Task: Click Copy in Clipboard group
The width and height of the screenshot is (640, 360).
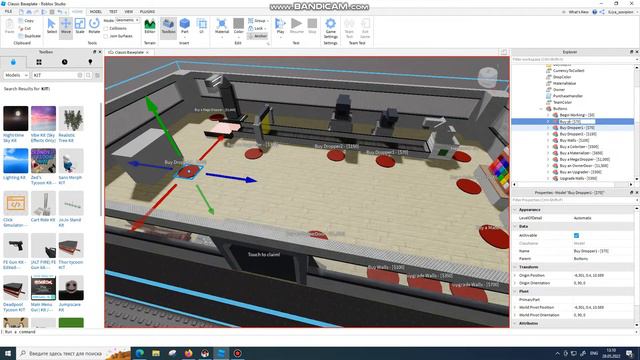Action: pos(26,20)
